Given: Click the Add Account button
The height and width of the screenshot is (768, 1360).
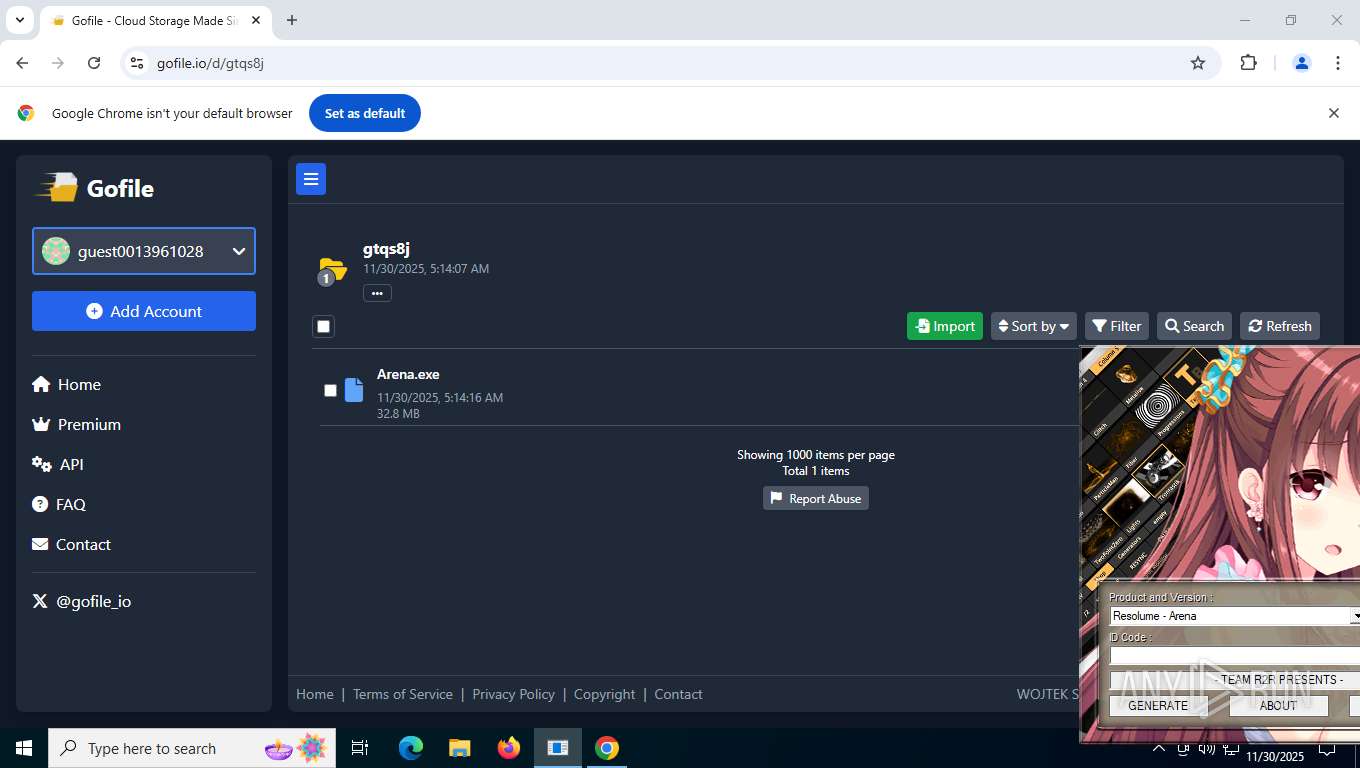Looking at the screenshot, I should pos(144,311).
